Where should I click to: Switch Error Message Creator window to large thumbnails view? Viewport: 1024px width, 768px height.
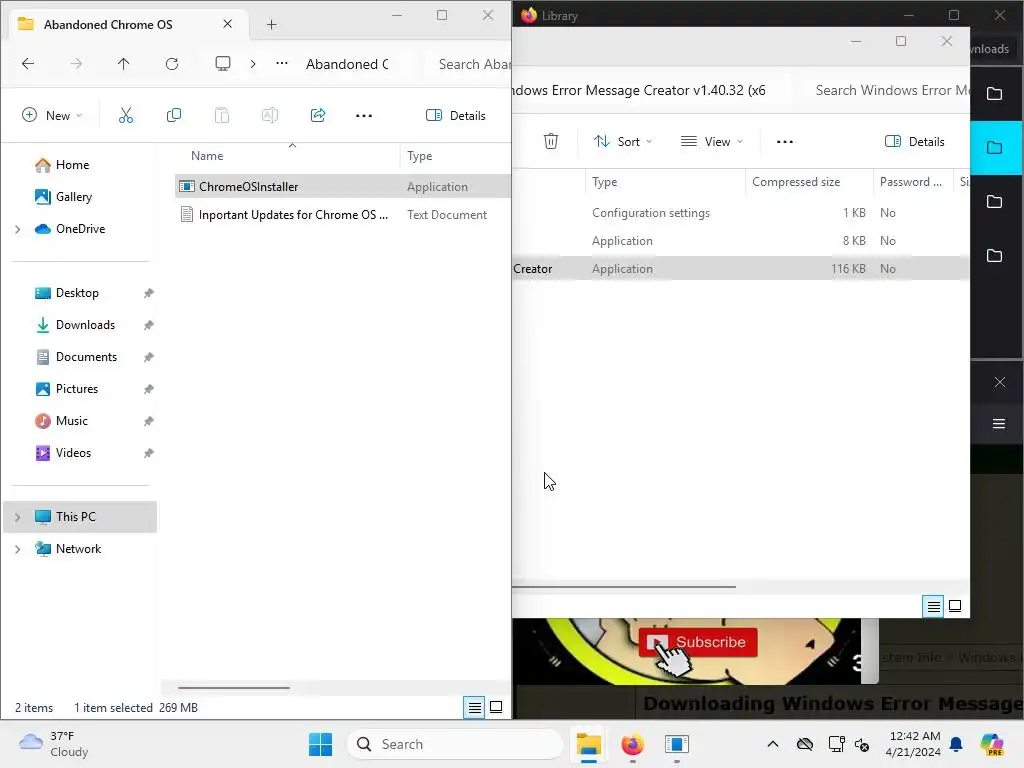point(955,607)
